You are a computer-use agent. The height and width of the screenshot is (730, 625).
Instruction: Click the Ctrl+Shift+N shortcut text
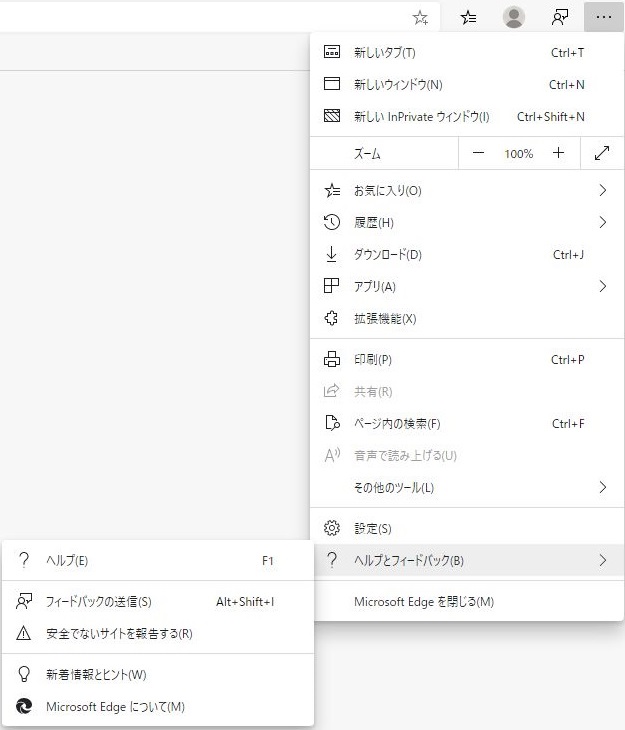(x=550, y=116)
